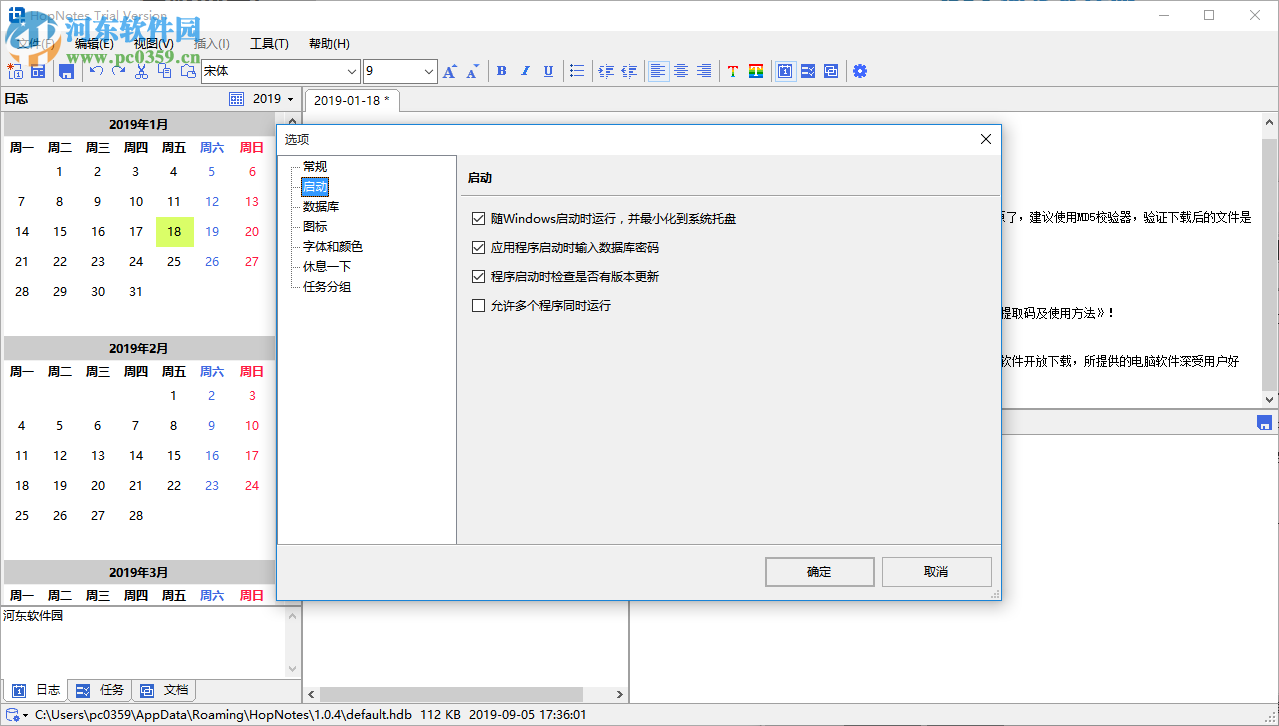
Task: Switch to the 任务 tab at bottom
Action: [x=100, y=690]
